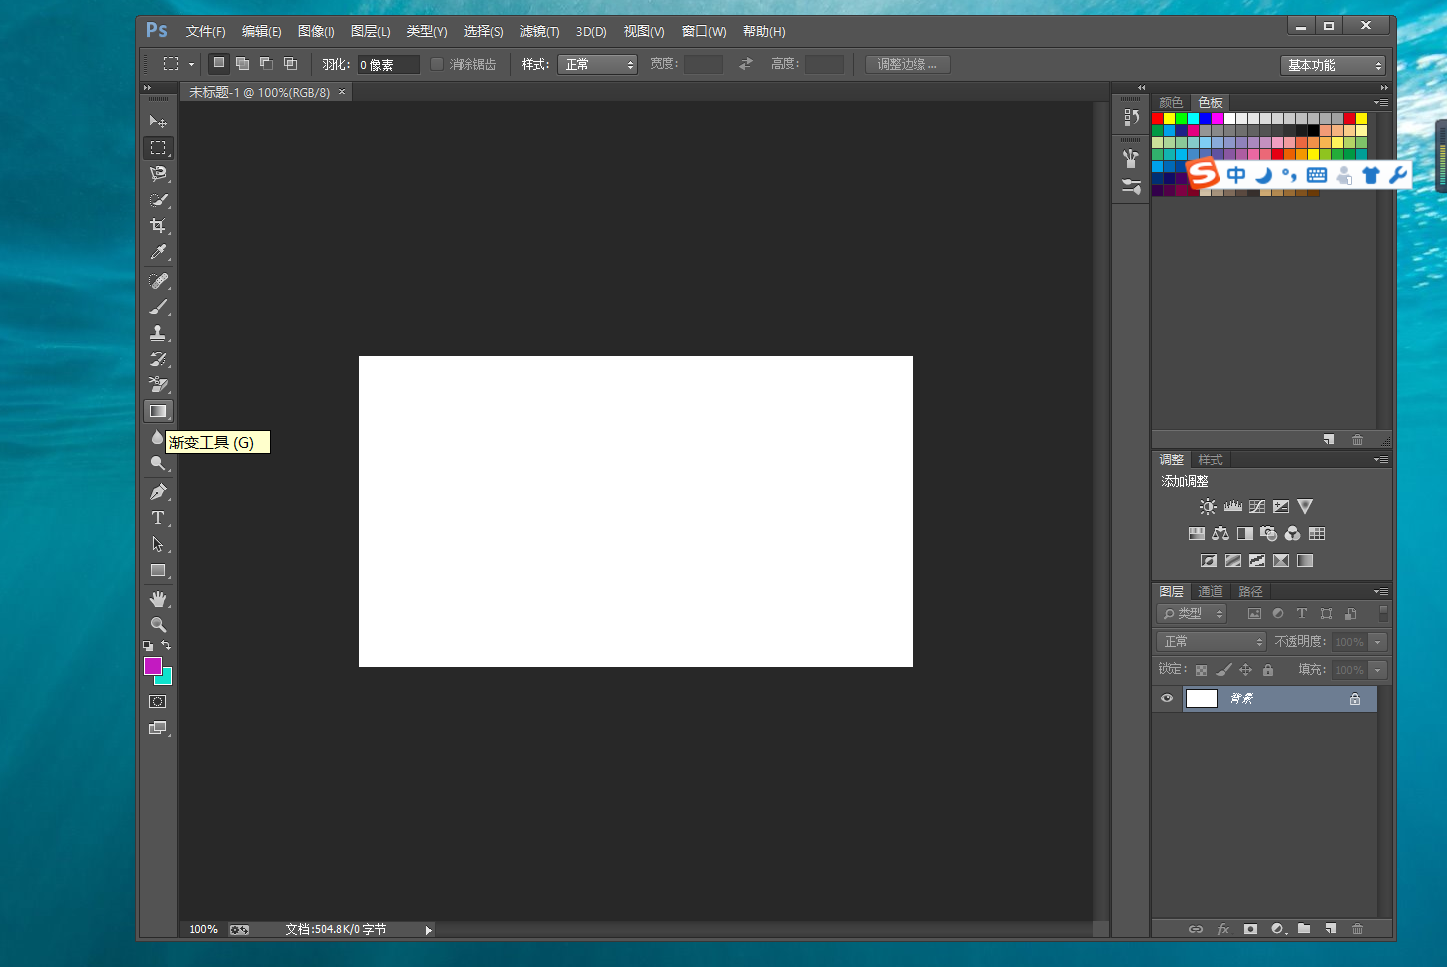
Task: Switch to the 通道 tab
Action: (x=1211, y=592)
